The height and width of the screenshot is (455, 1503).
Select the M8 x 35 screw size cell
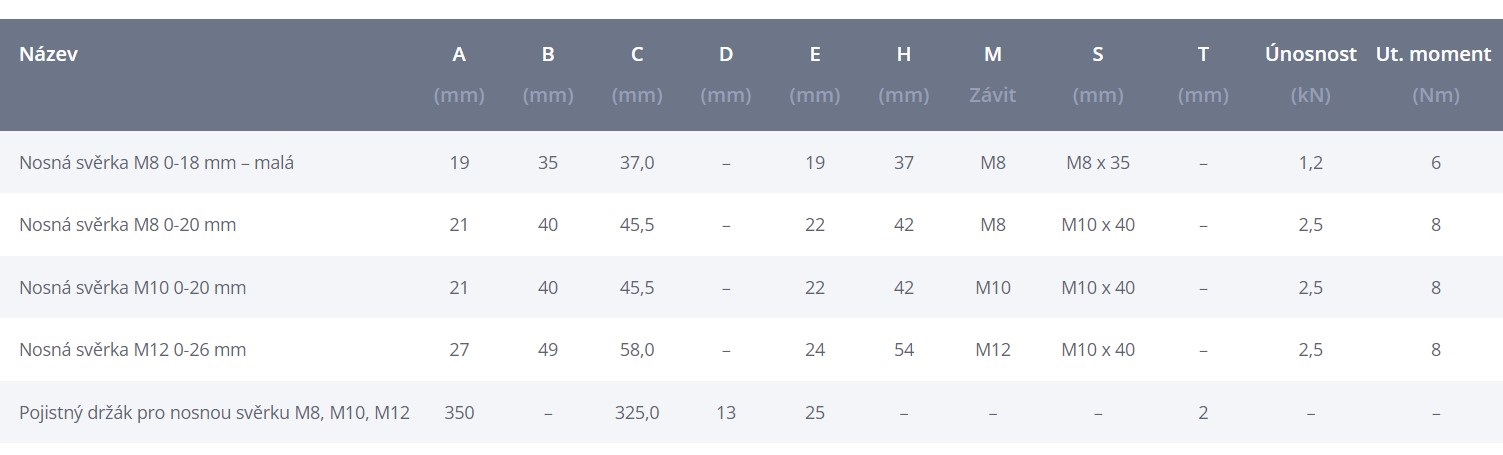pyautogui.click(x=1097, y=162)
